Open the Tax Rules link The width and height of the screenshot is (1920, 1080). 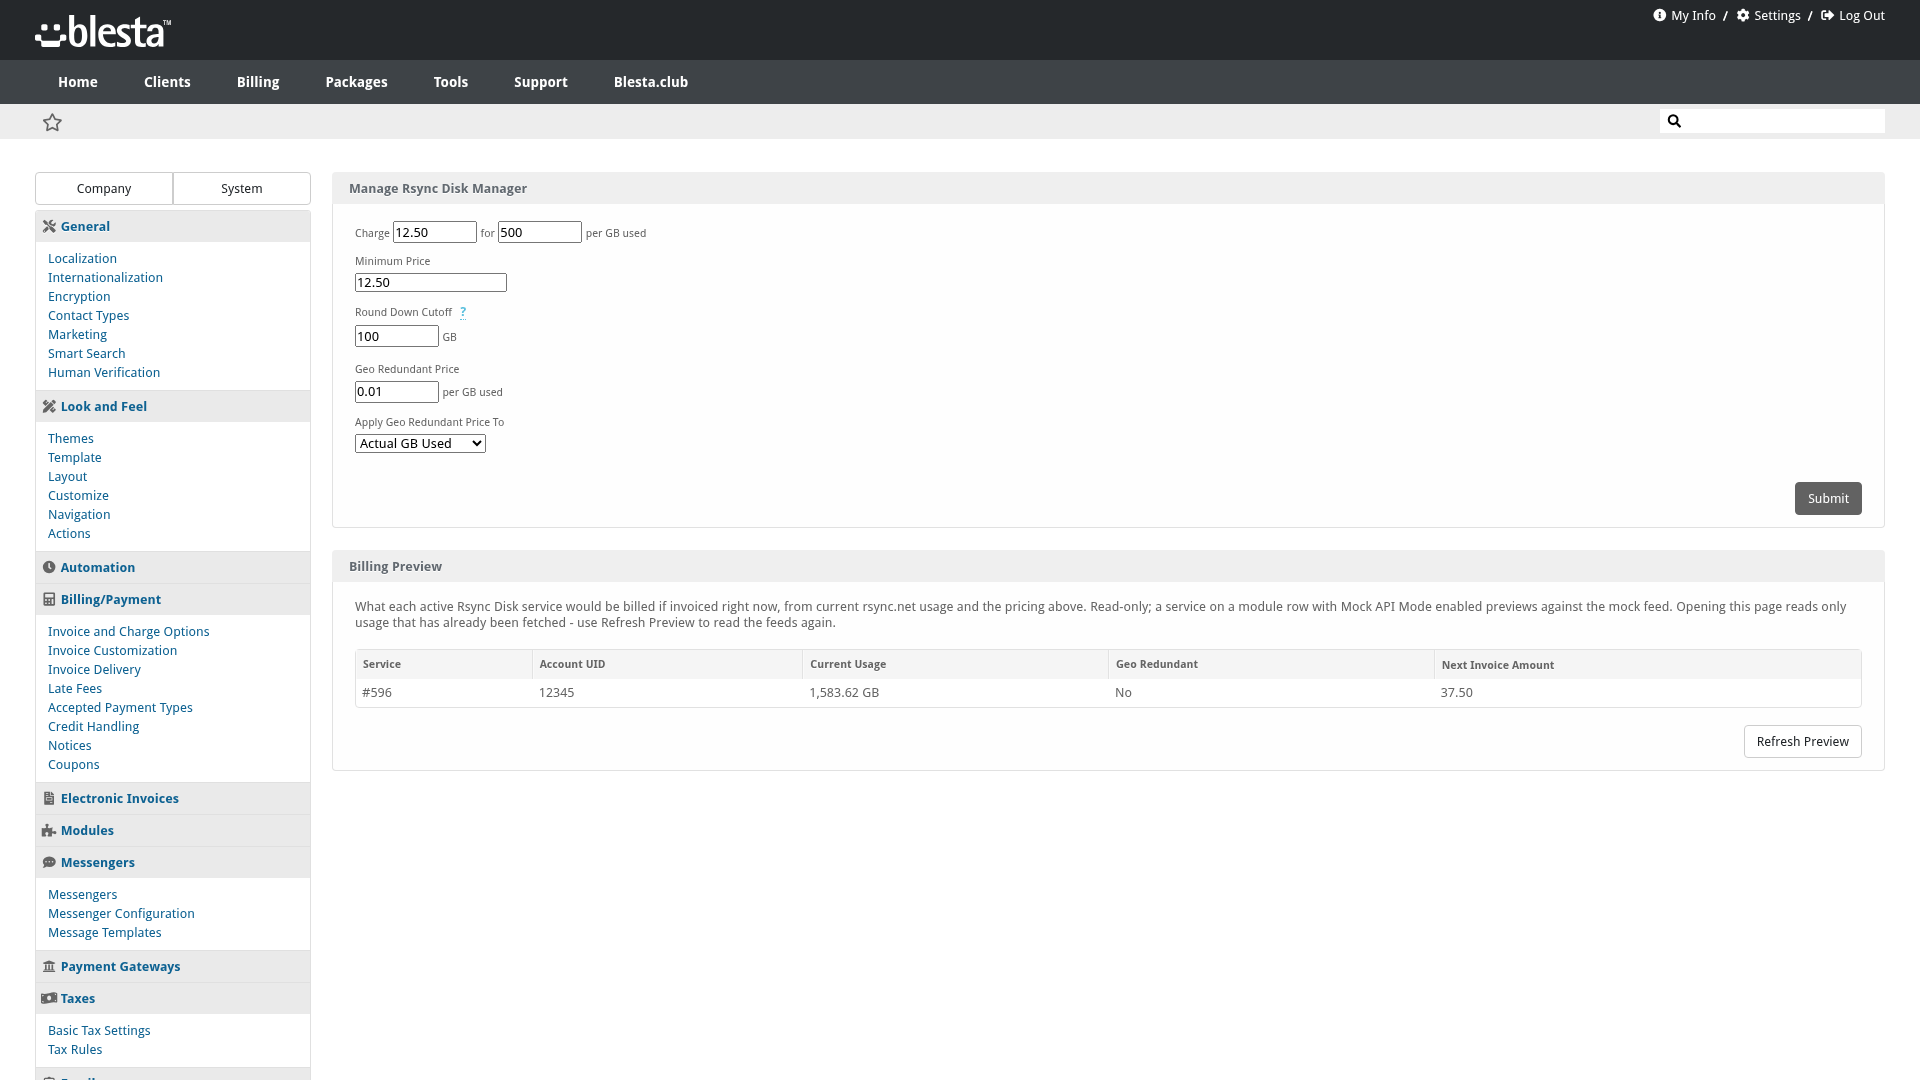click(75, 1049)
